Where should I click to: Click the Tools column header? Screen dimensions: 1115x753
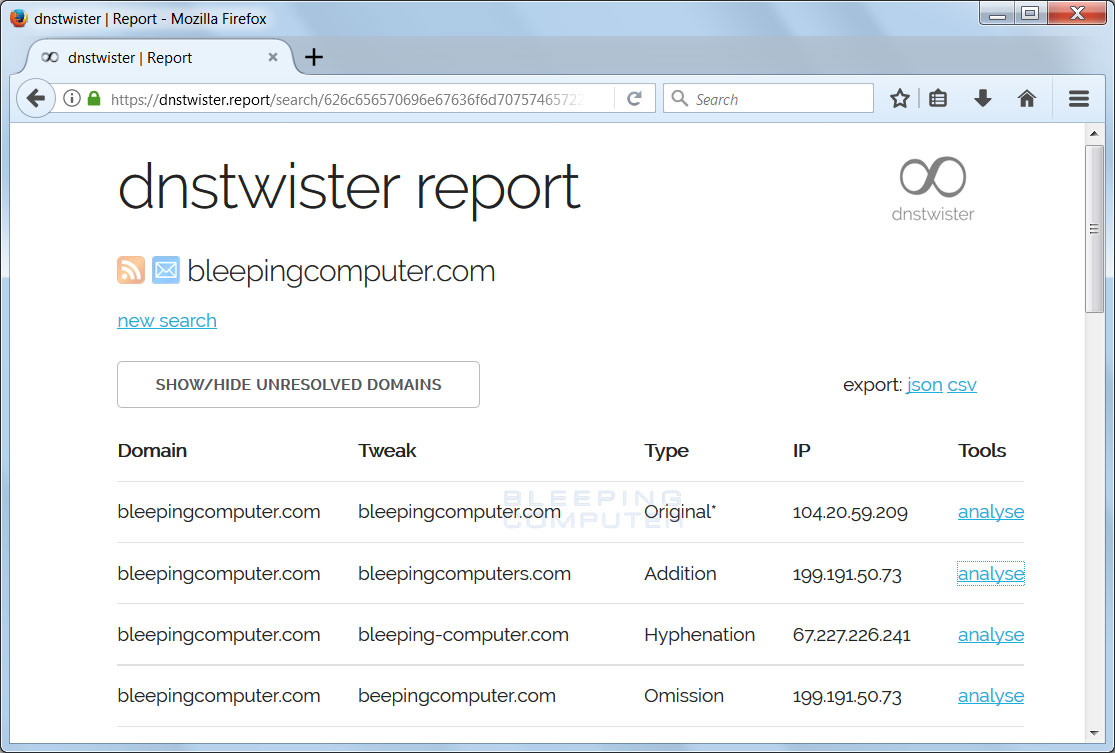(982, 451)
